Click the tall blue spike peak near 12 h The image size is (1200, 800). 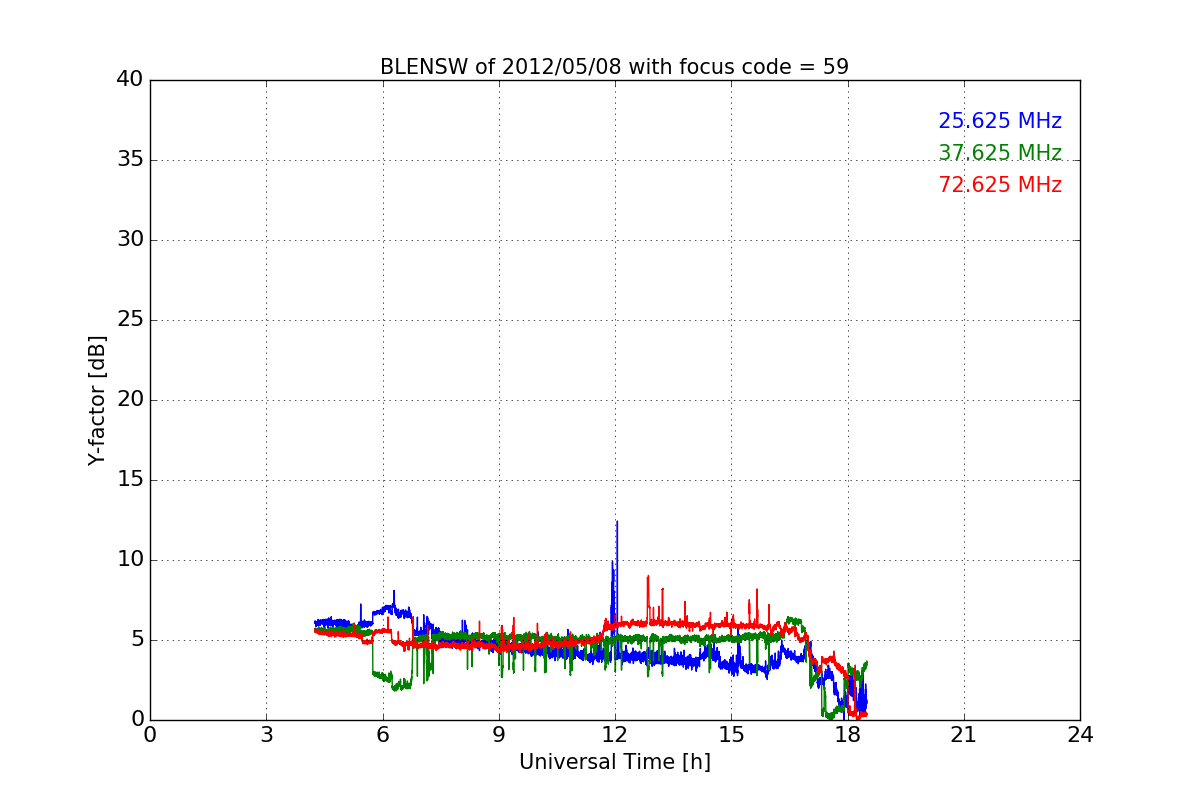click(617, 522)
